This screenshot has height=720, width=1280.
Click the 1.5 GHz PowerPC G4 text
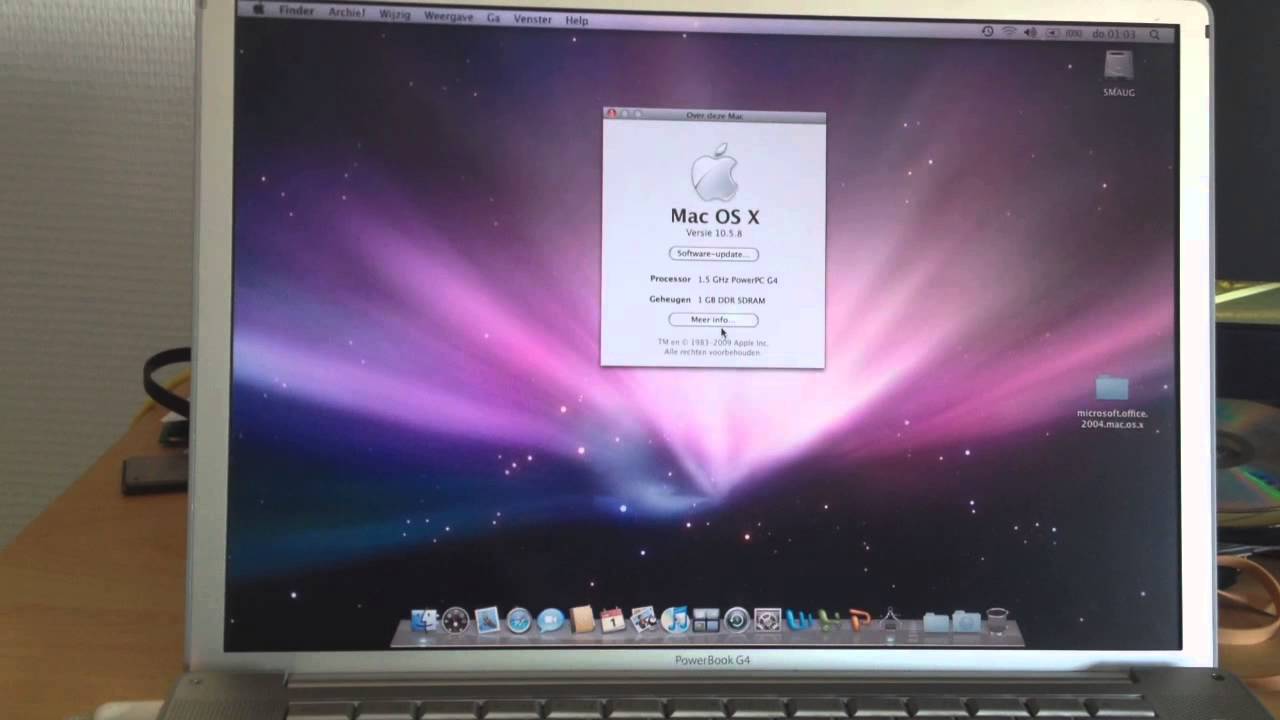pos(738,280)
